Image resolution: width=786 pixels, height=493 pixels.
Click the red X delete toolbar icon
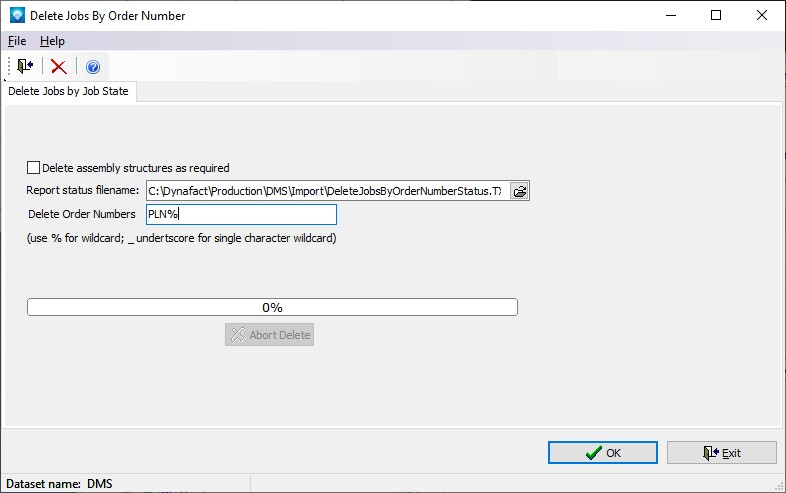tap(59, 67)
